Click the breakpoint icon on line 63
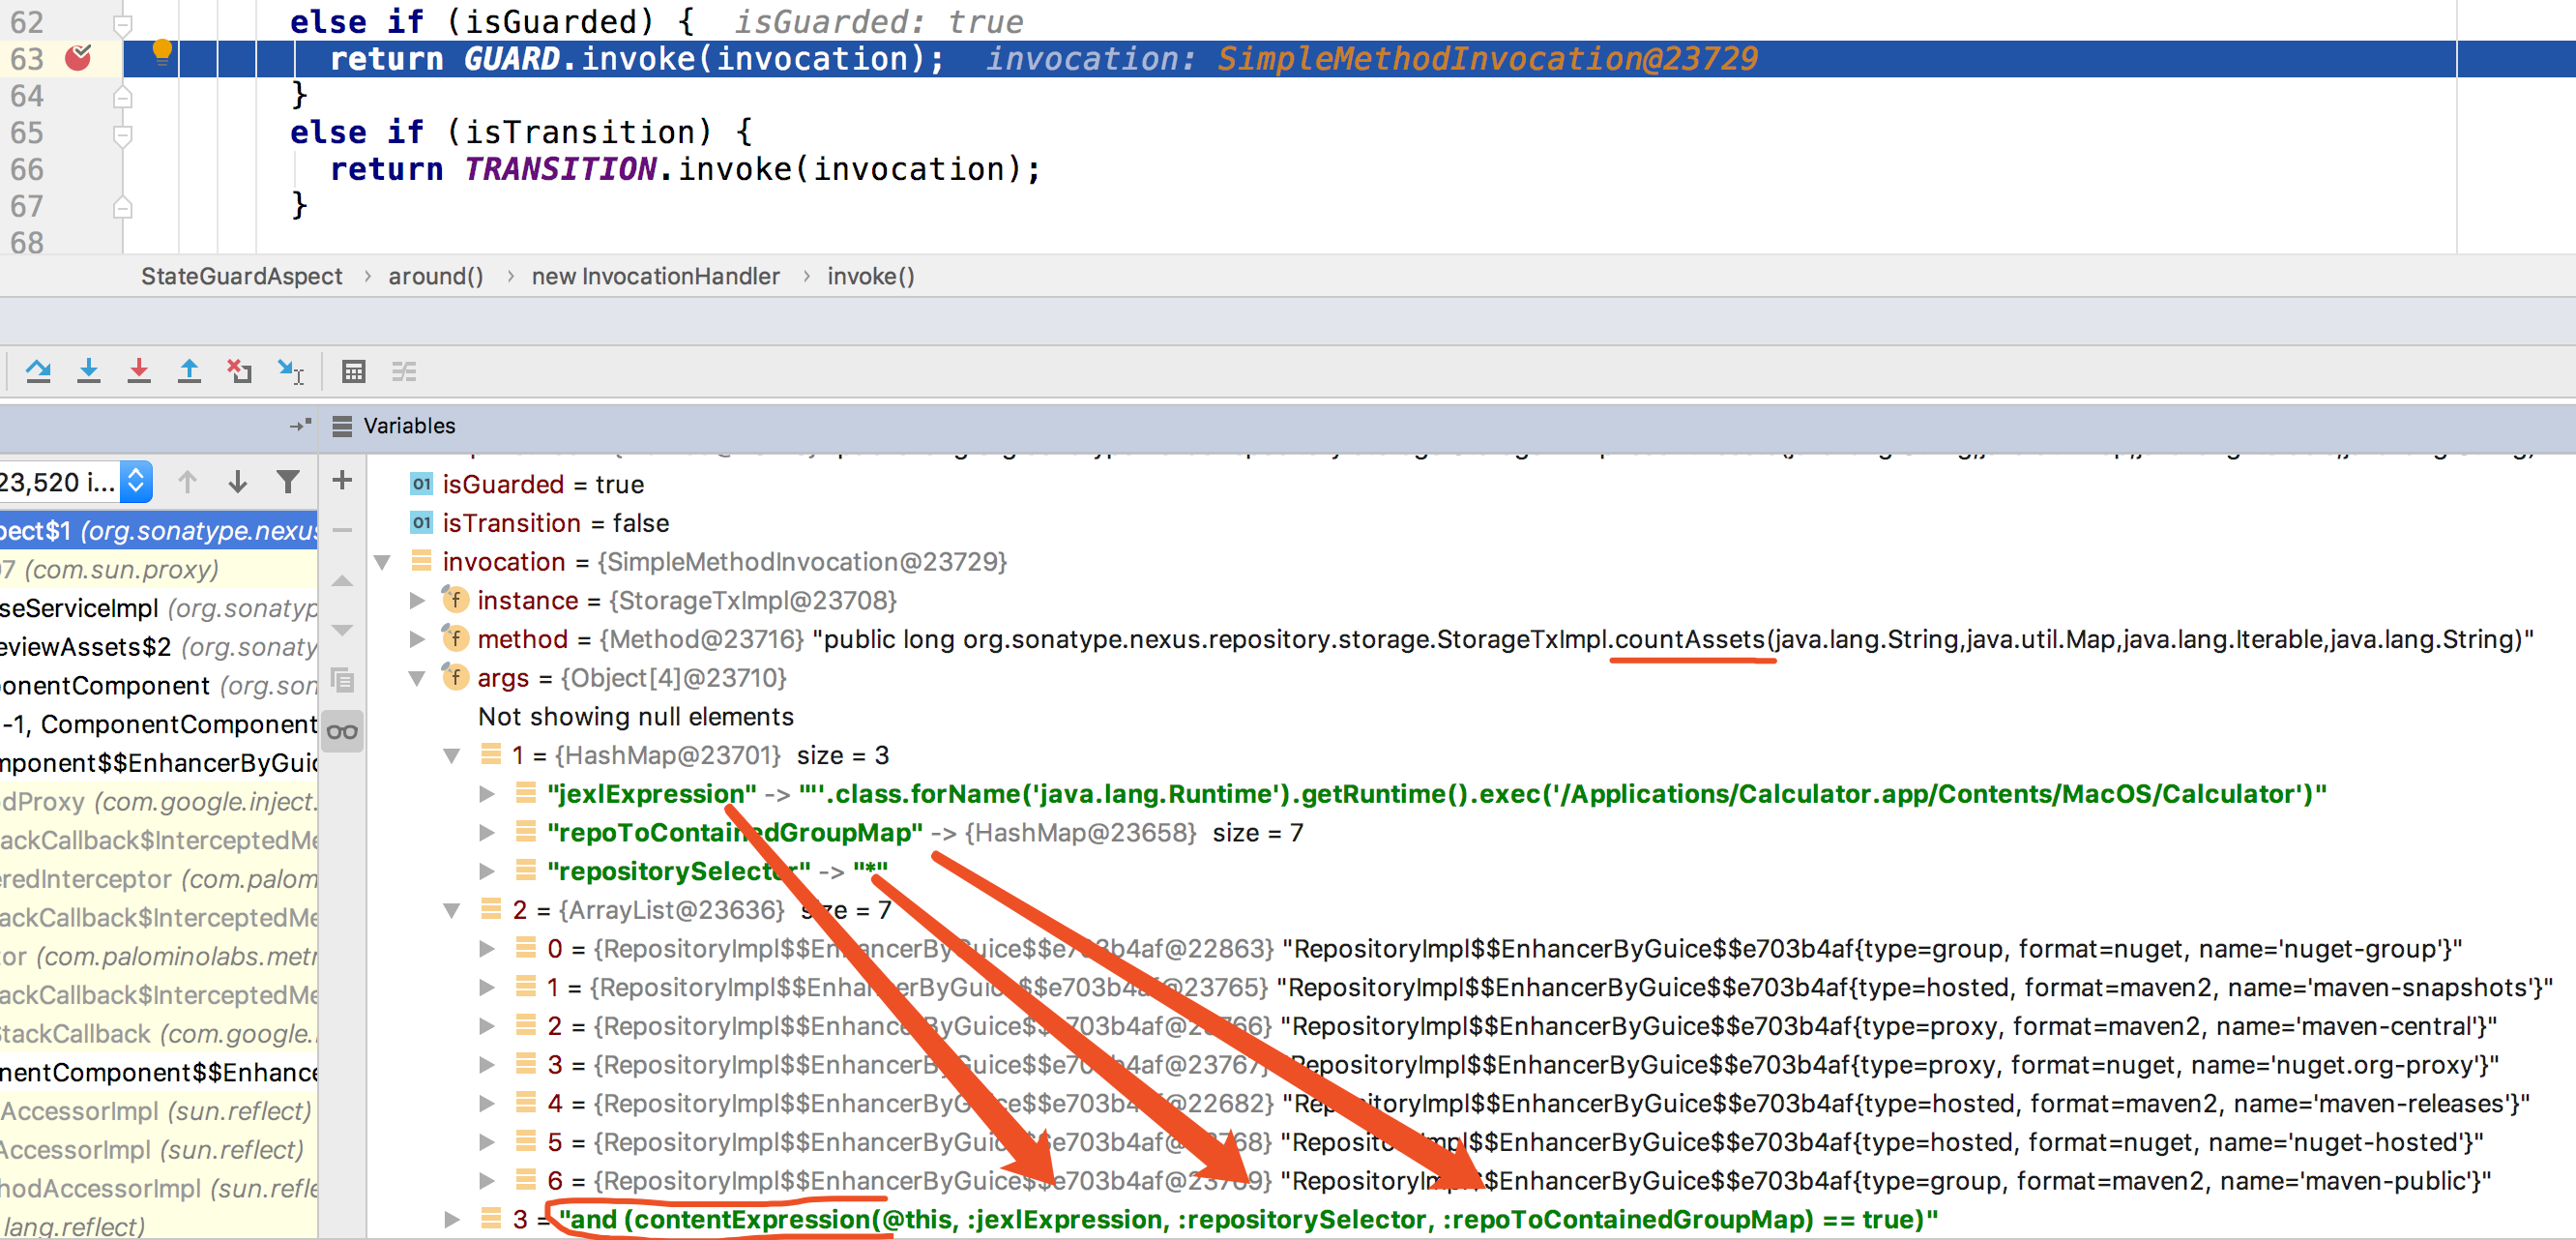The height and width of the screenshot is (1240, 2576). (x=78, y=58)
